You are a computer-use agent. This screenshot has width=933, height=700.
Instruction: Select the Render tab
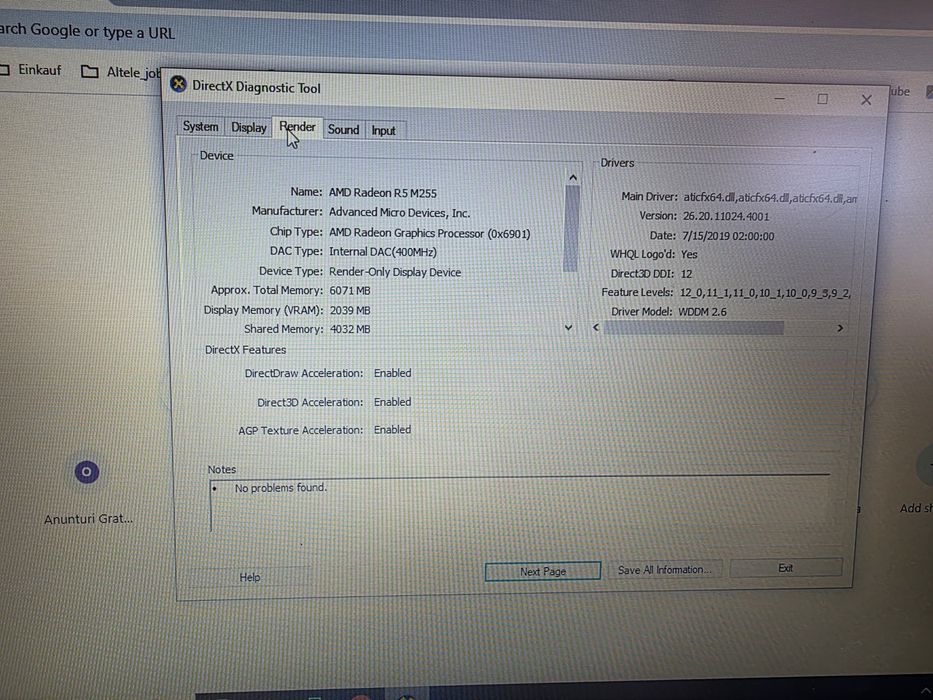tap(298, 127)
